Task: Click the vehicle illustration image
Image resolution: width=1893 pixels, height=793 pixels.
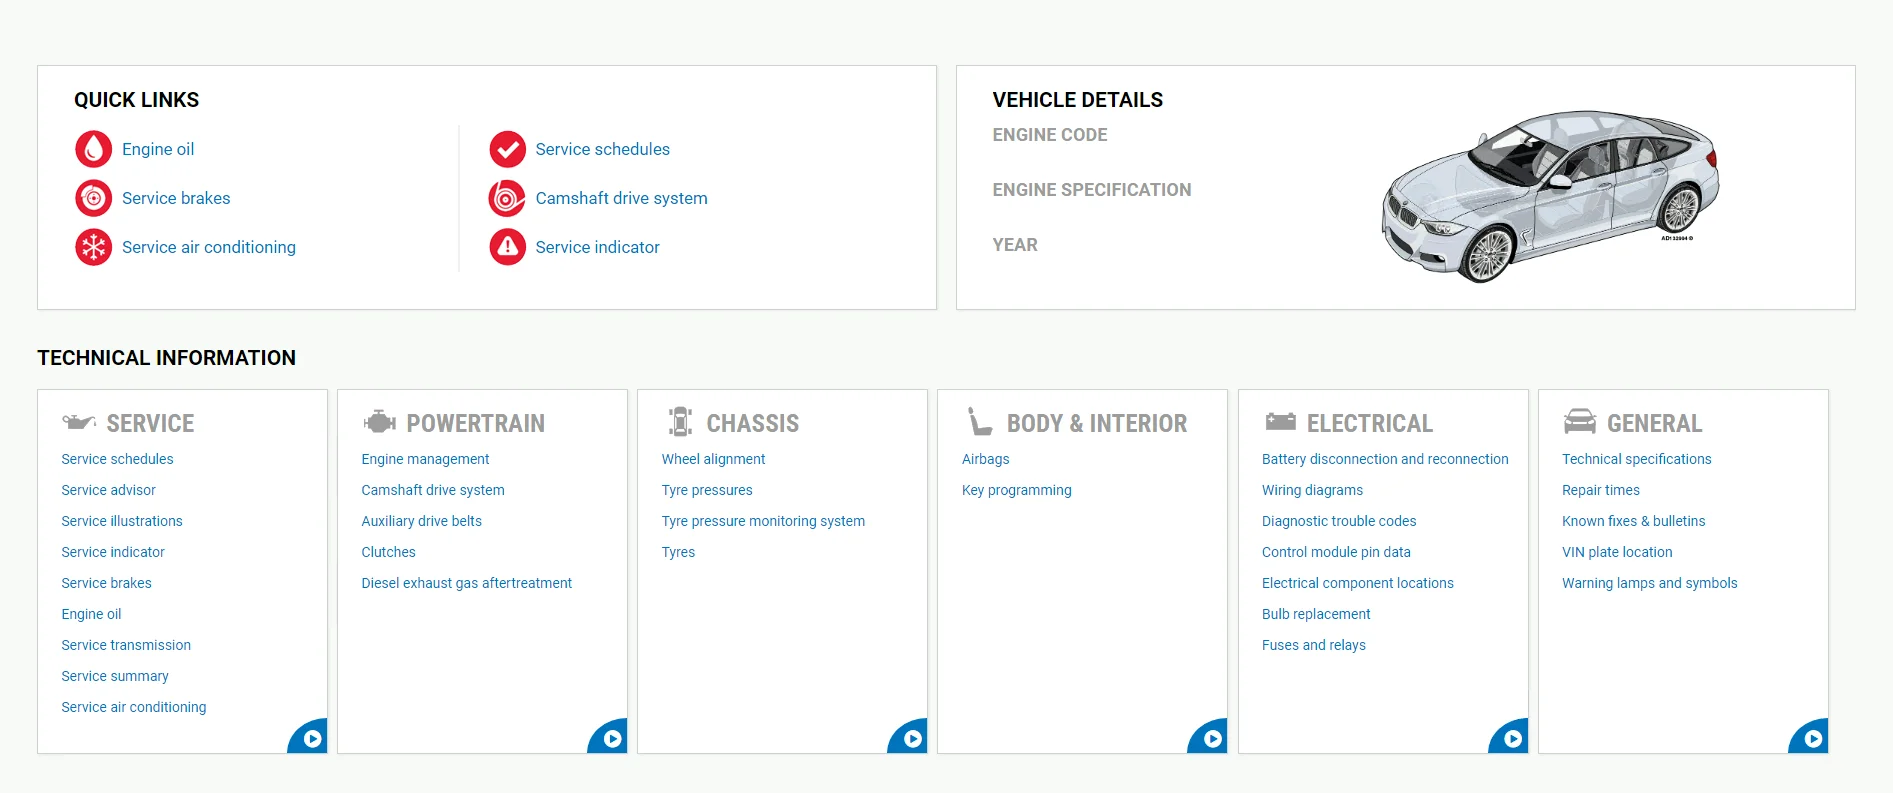Action: (1549, 195)
